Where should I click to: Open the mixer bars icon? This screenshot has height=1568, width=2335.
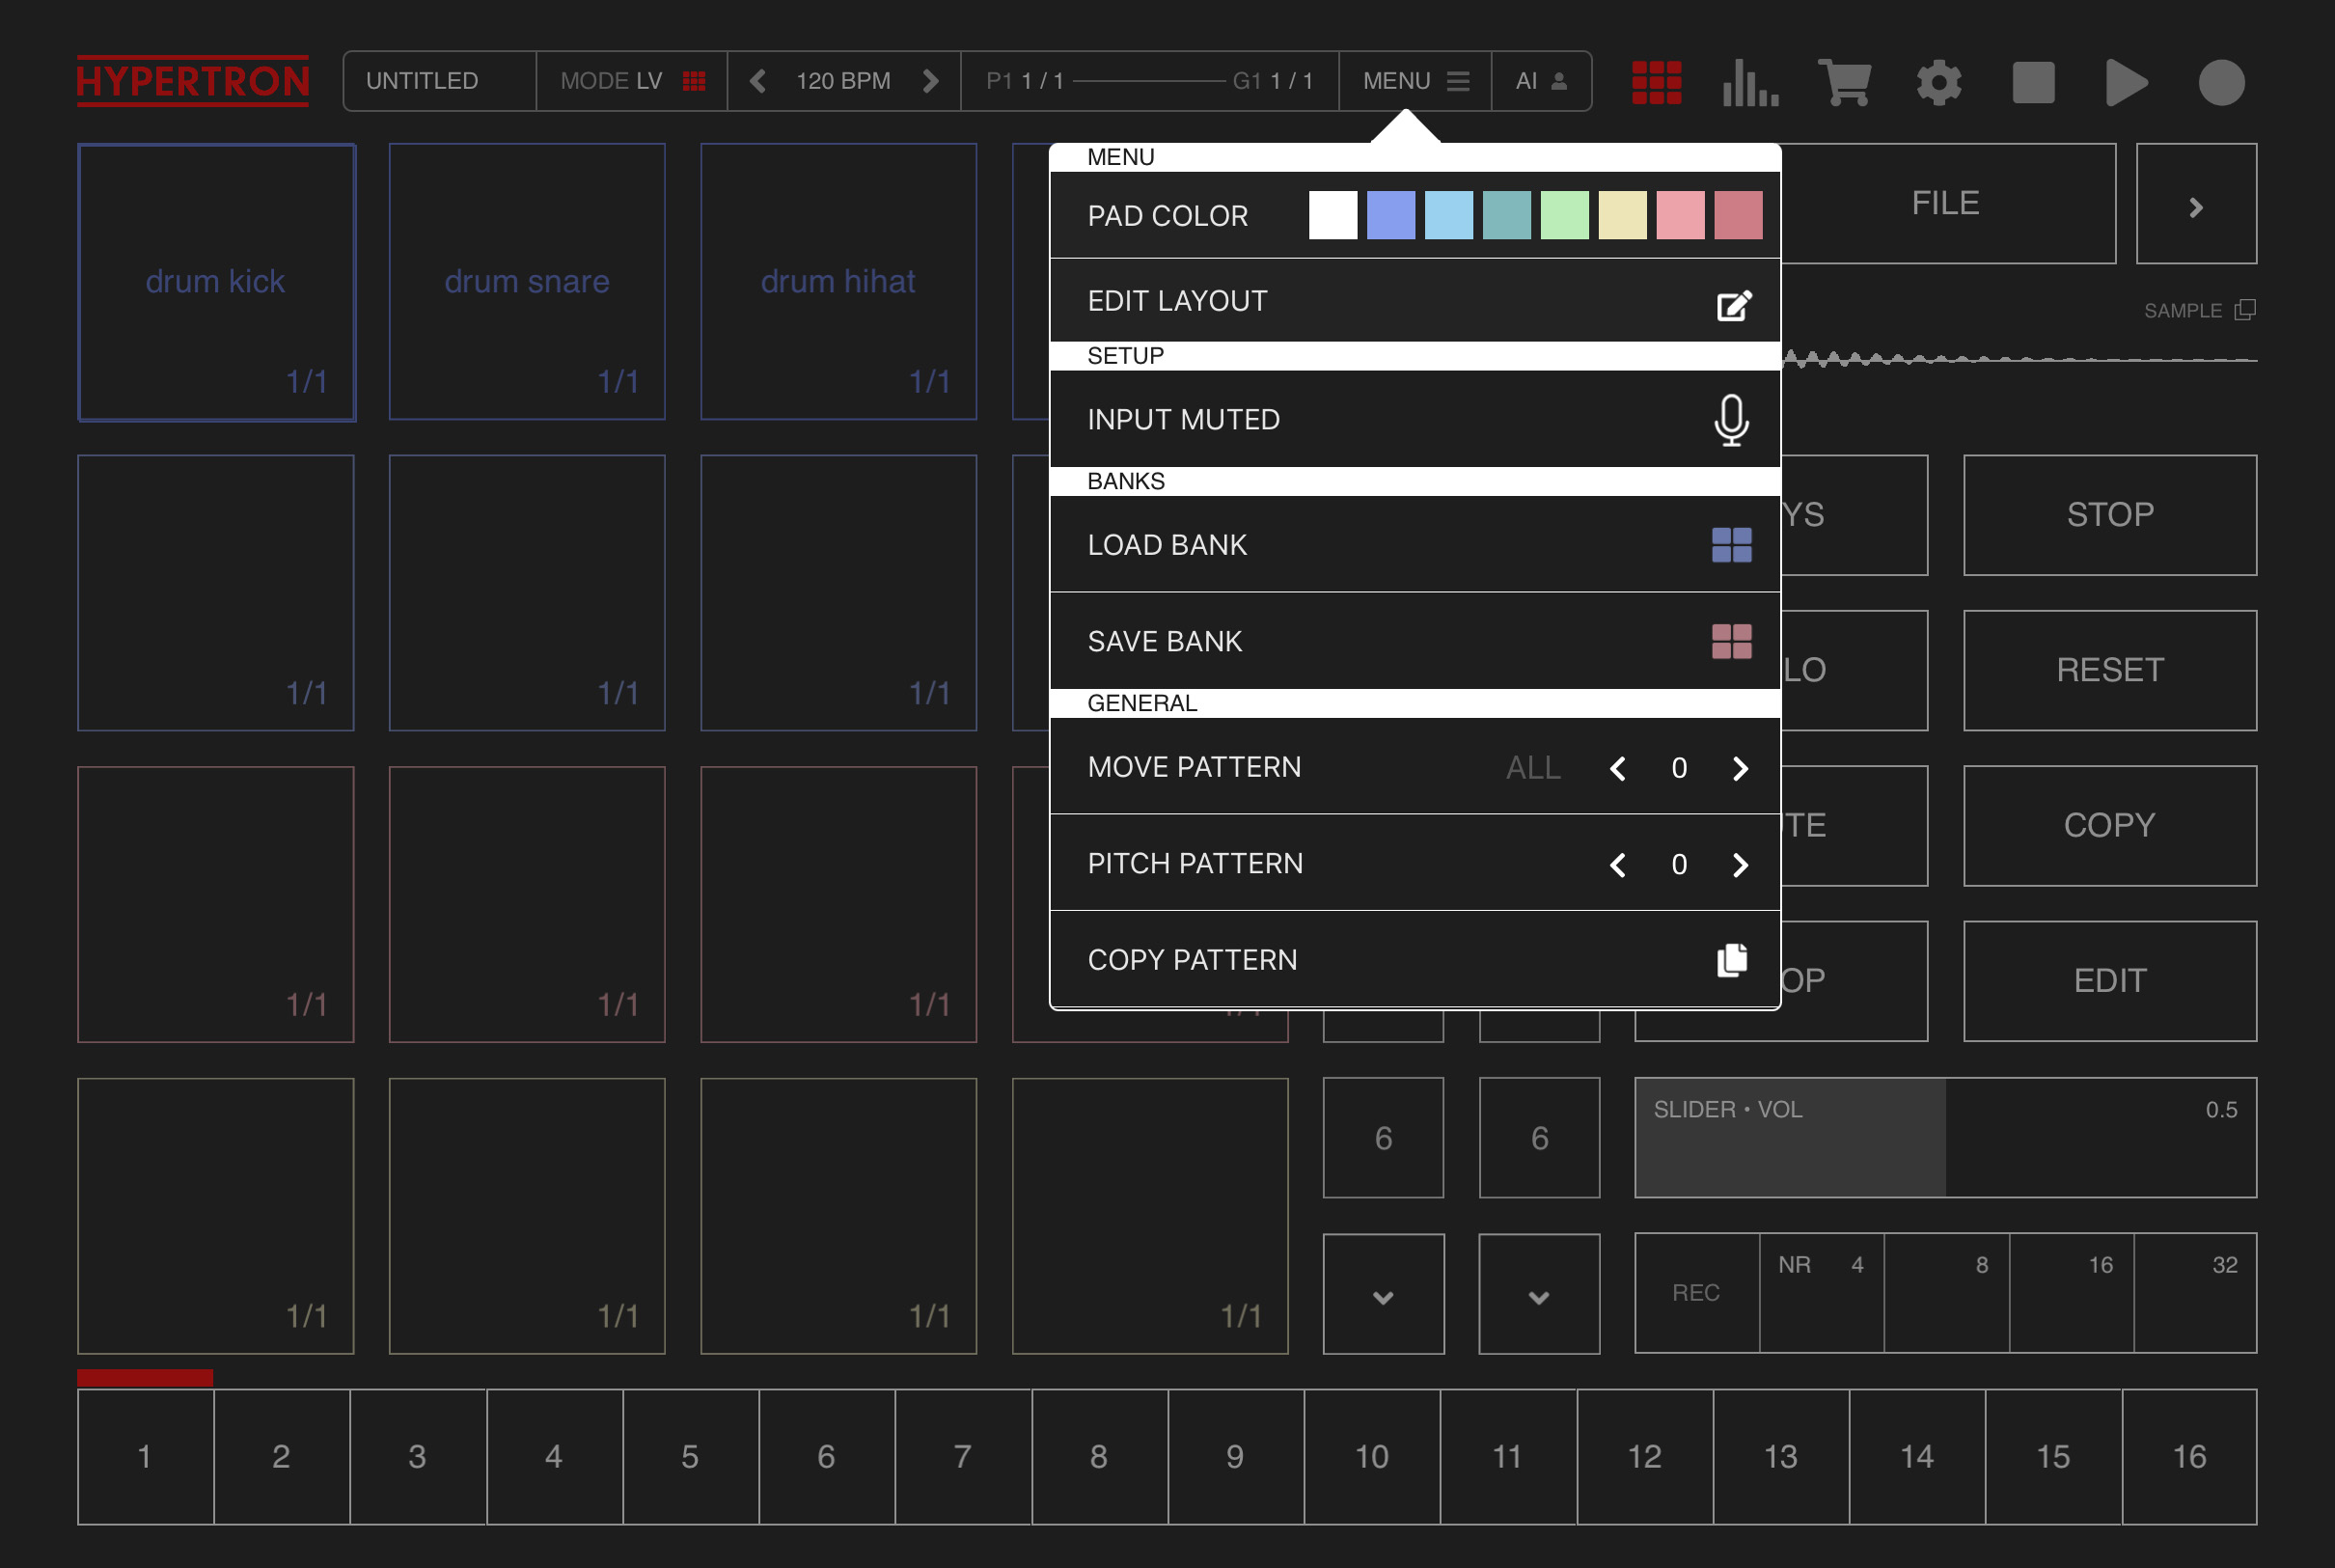(x=1750, y=82)
